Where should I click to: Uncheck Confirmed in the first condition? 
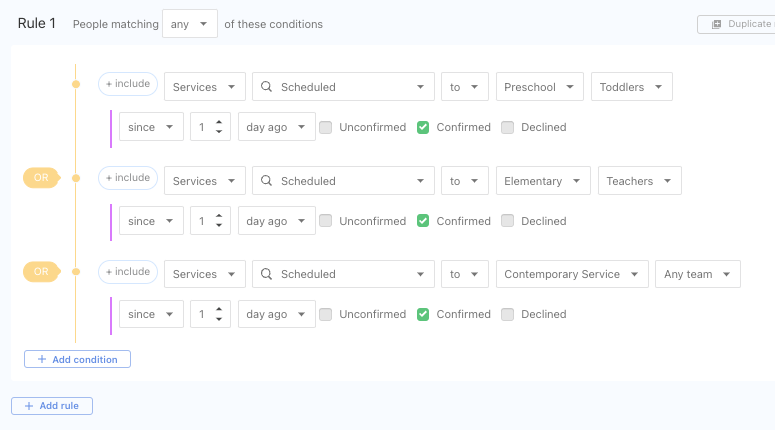tap(424, 127)
